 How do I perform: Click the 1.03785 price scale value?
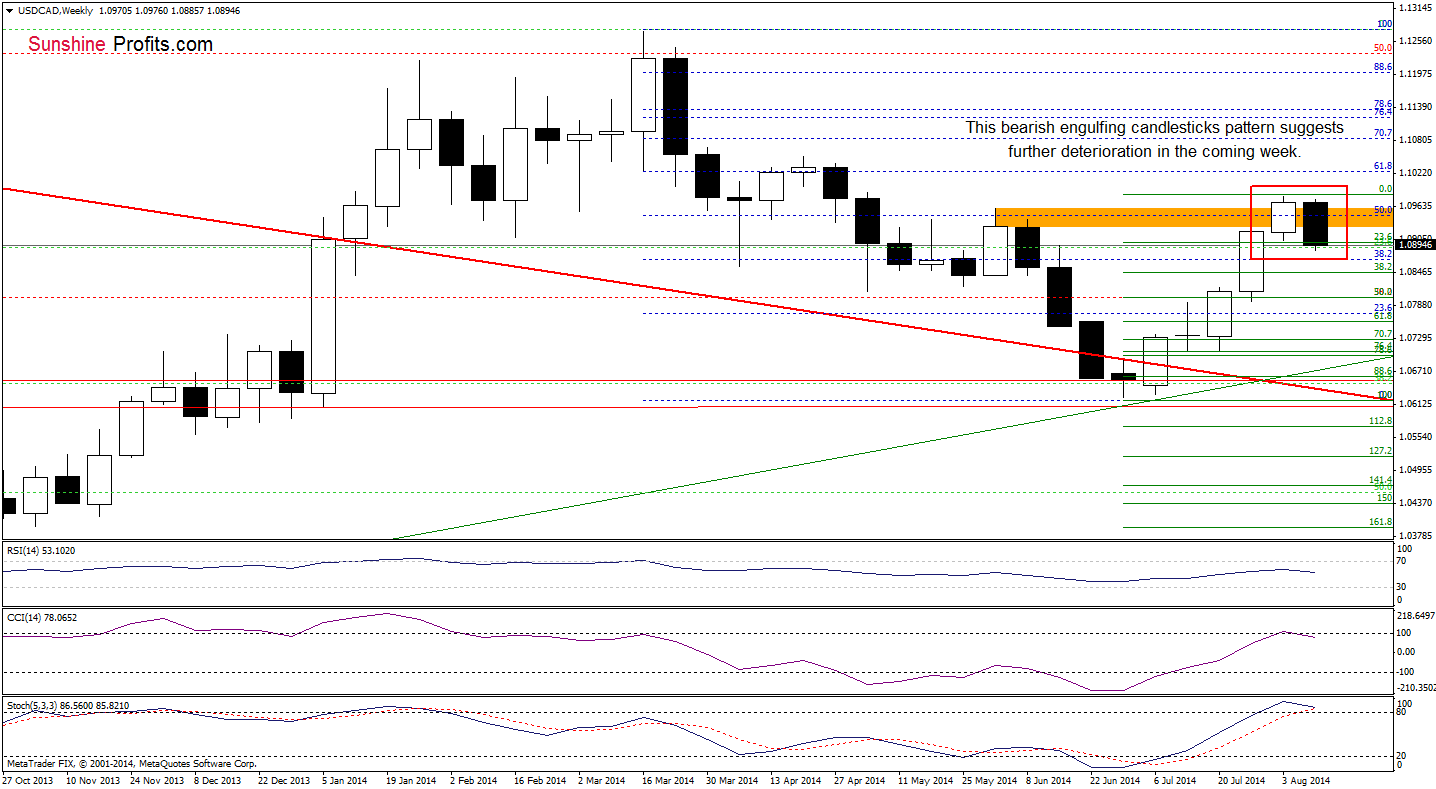1416,535
